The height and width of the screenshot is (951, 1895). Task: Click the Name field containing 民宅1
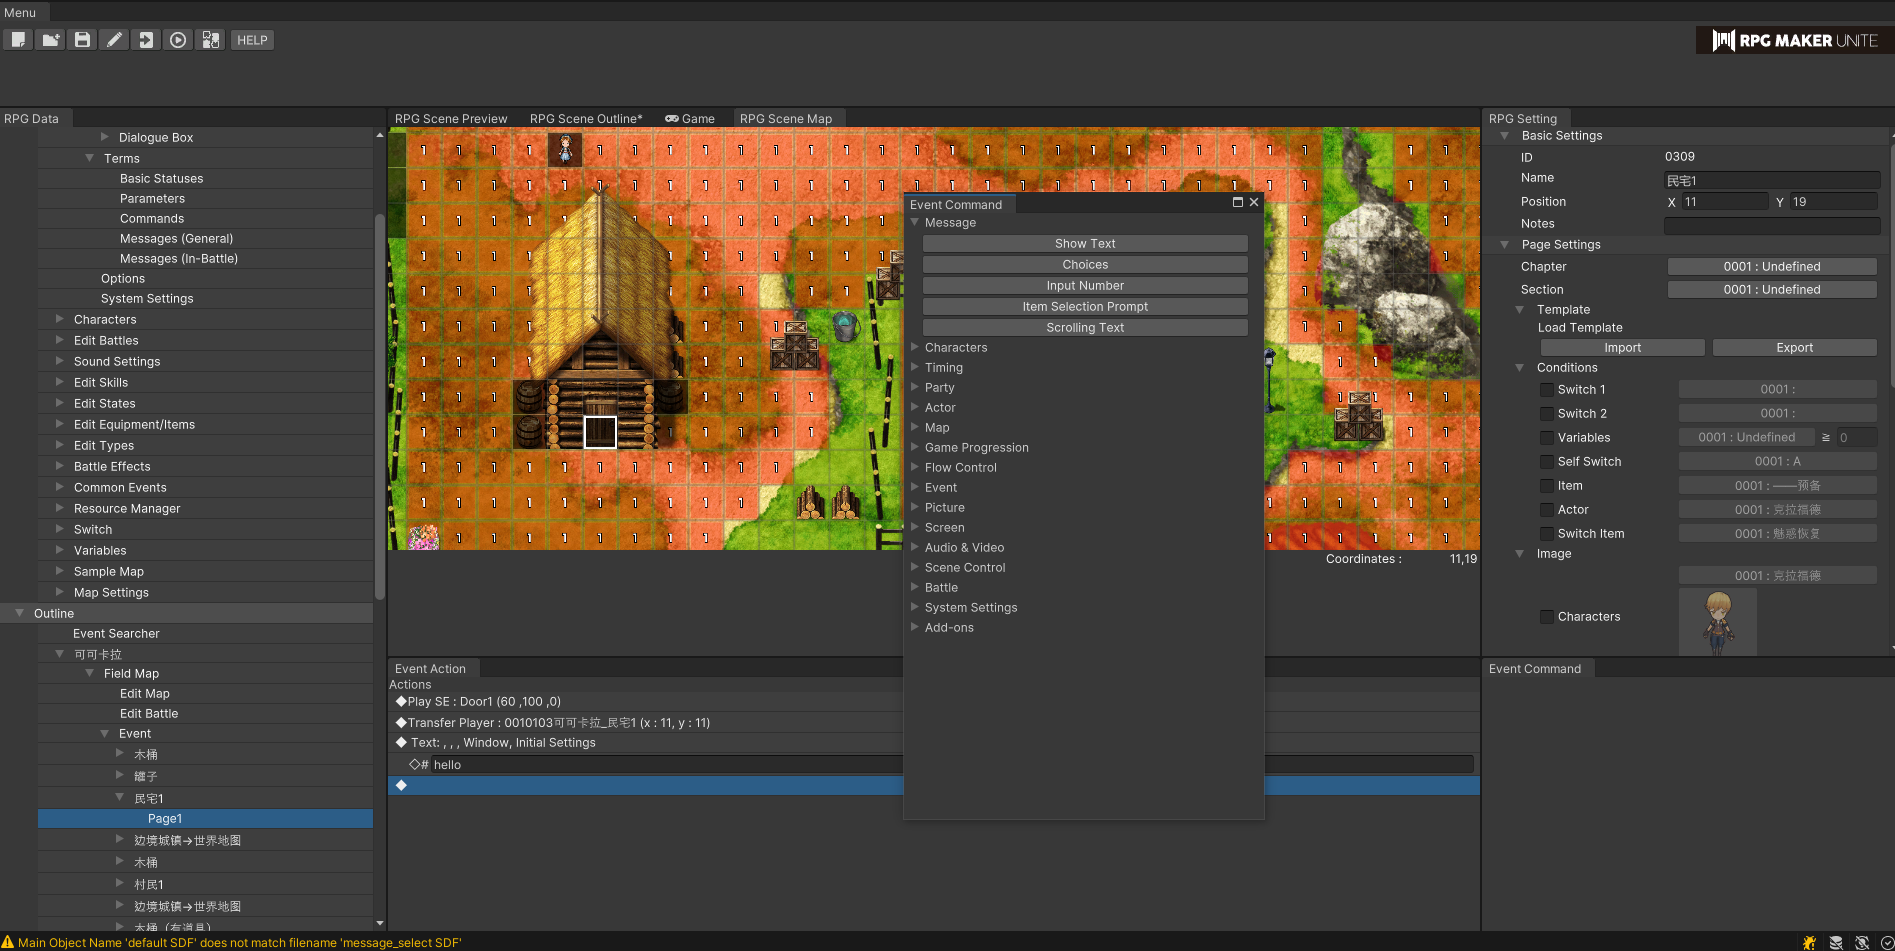[1771, 181]
